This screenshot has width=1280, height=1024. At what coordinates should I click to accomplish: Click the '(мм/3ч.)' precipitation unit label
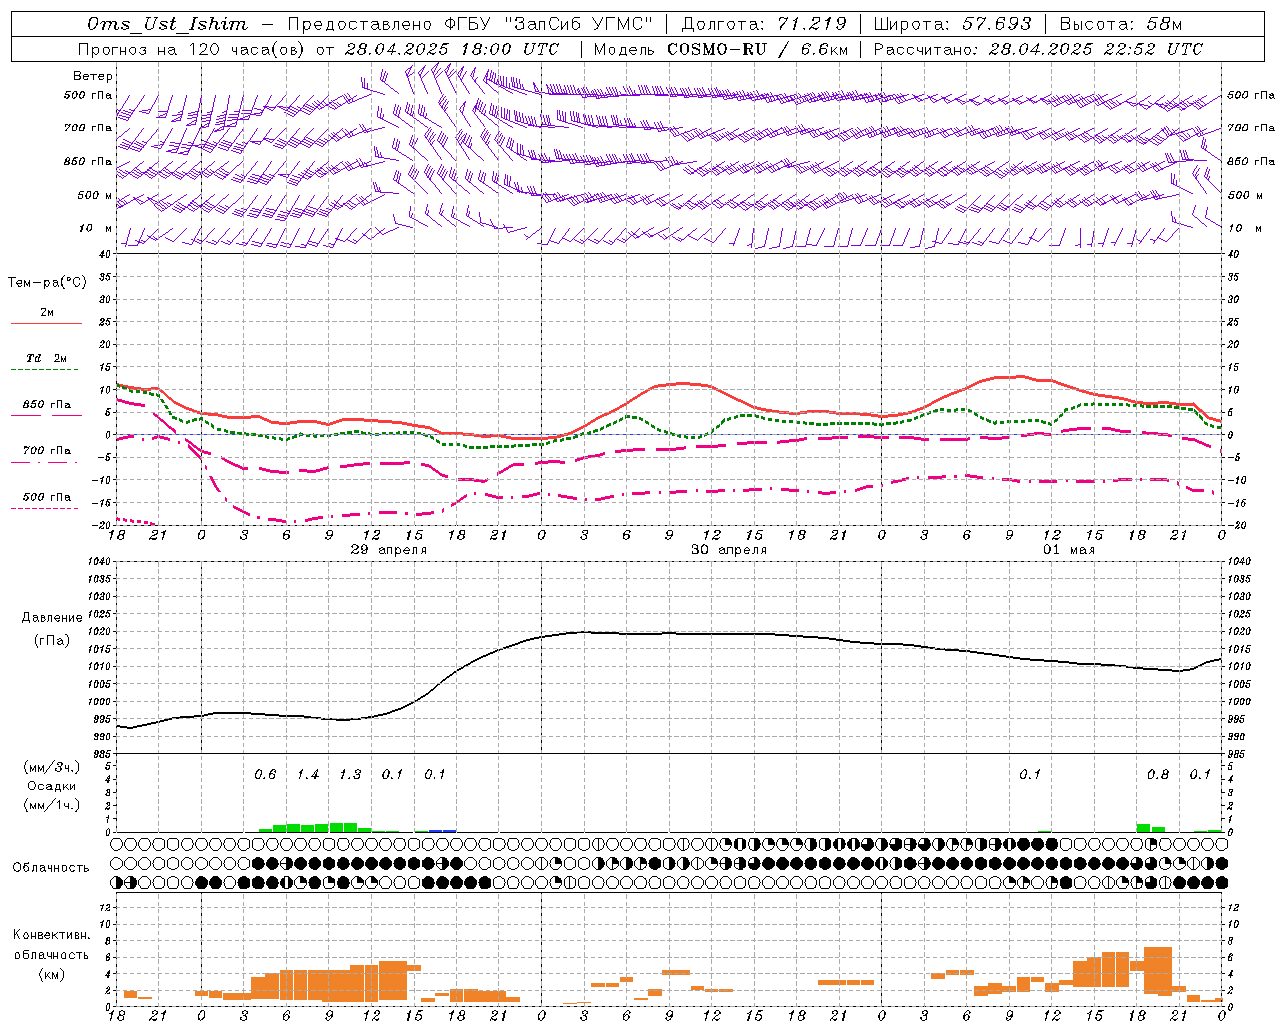(x=52, y=767)
